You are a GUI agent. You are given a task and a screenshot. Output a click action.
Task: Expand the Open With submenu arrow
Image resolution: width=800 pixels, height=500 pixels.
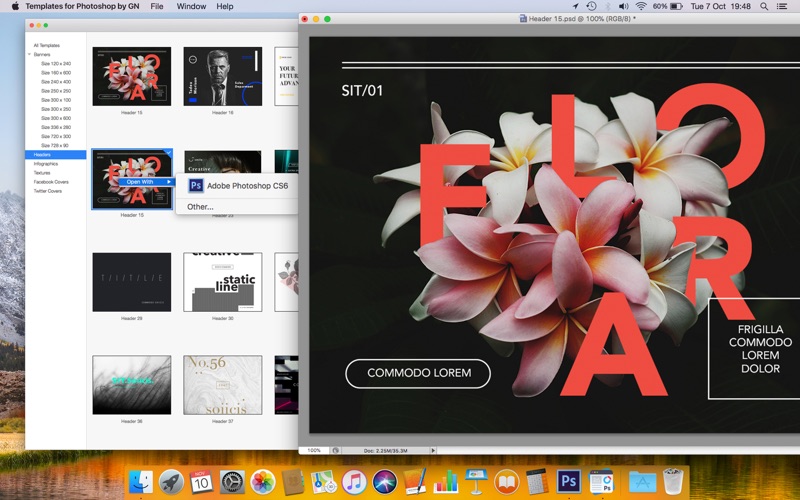(x=169, y=182)
